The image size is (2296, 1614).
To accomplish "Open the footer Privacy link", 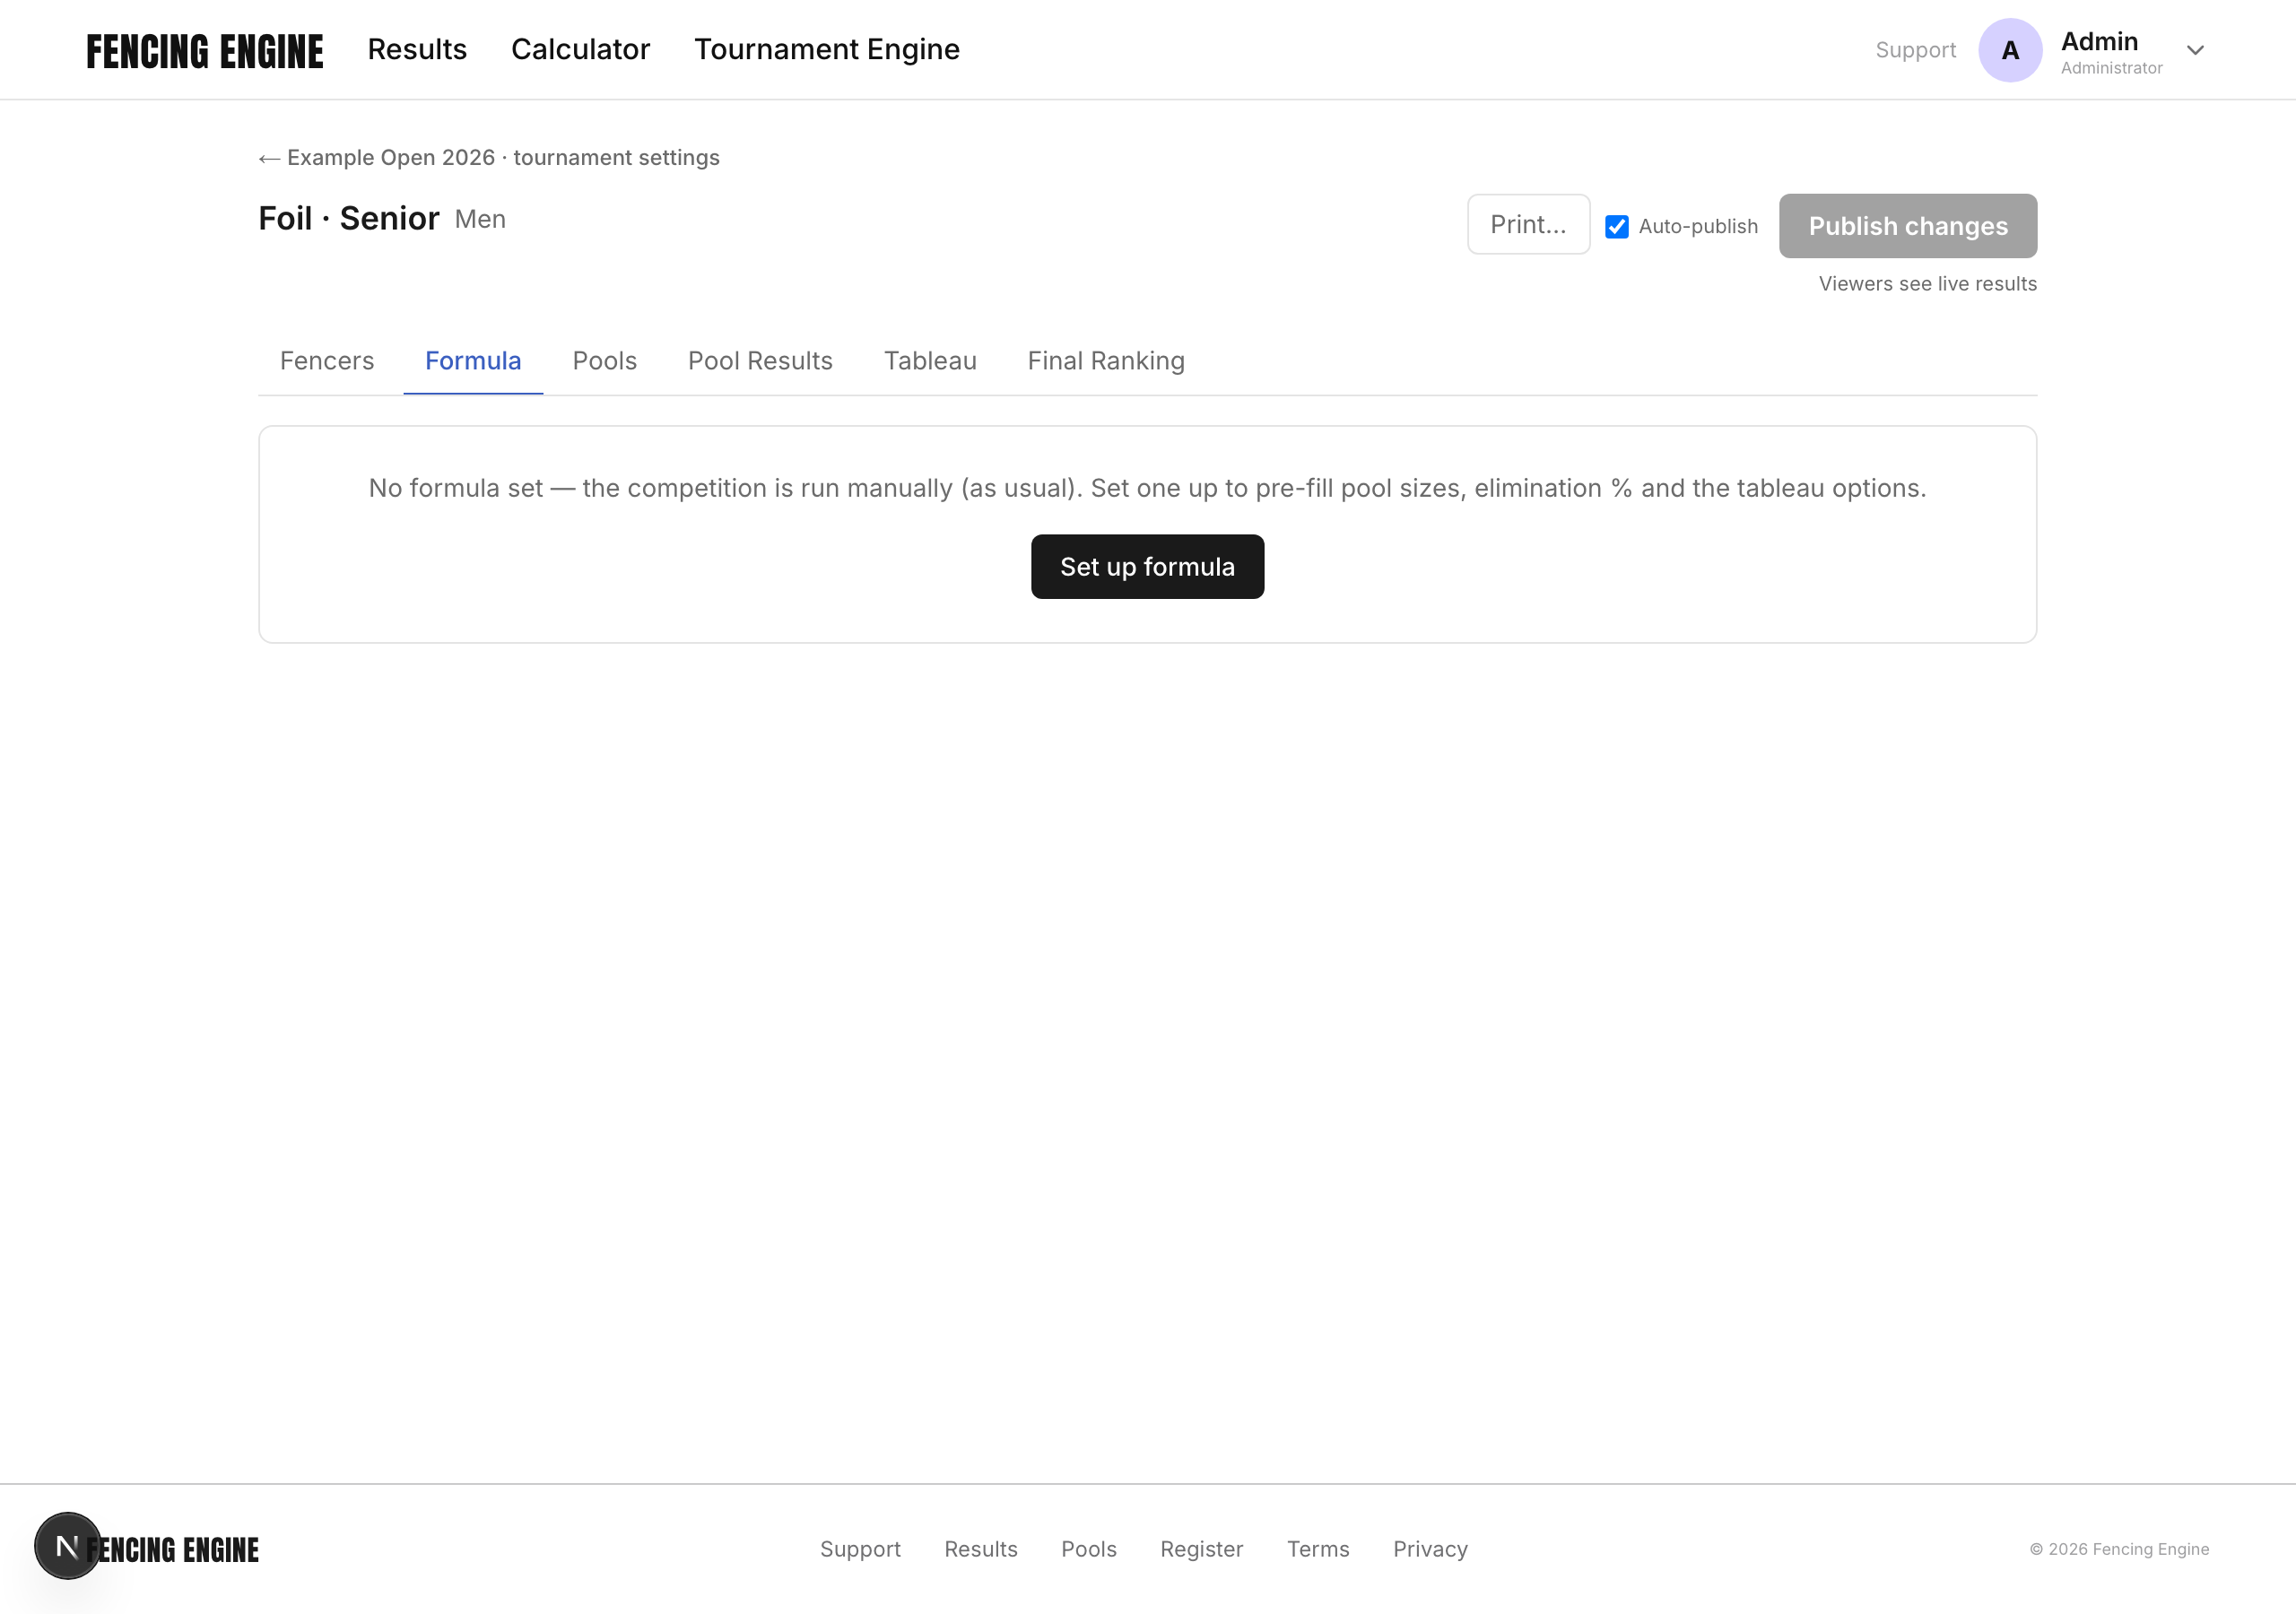I will pos(1430,1549).
